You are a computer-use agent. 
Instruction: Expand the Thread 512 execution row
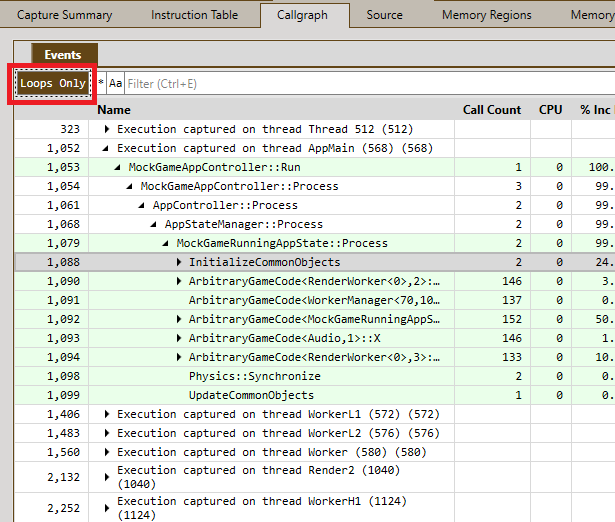coord(107,129)
